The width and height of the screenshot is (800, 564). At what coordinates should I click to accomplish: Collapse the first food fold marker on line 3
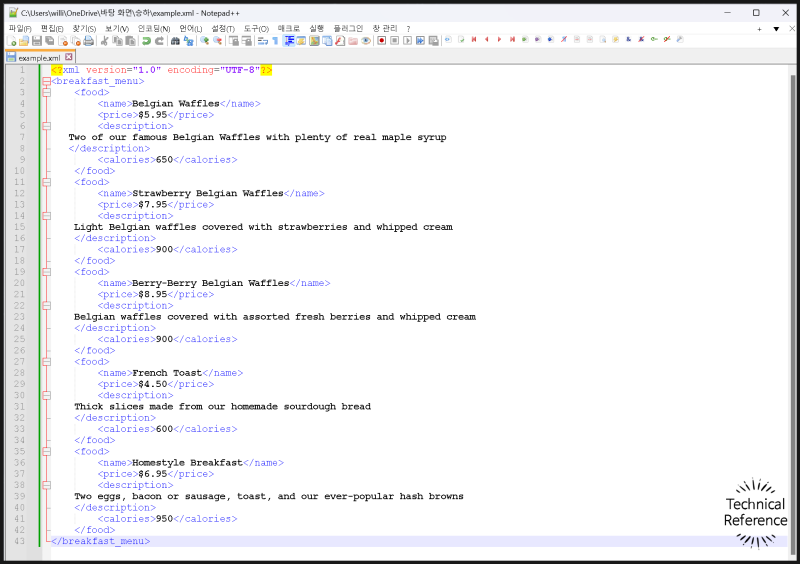click(x=46, y=93)
